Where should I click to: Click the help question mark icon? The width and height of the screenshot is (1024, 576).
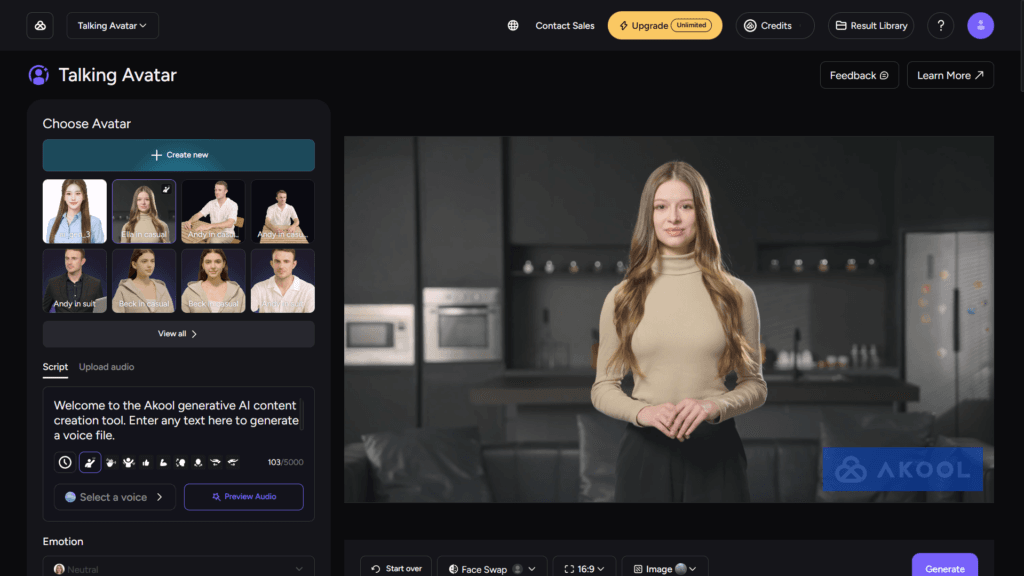point(940,26)
